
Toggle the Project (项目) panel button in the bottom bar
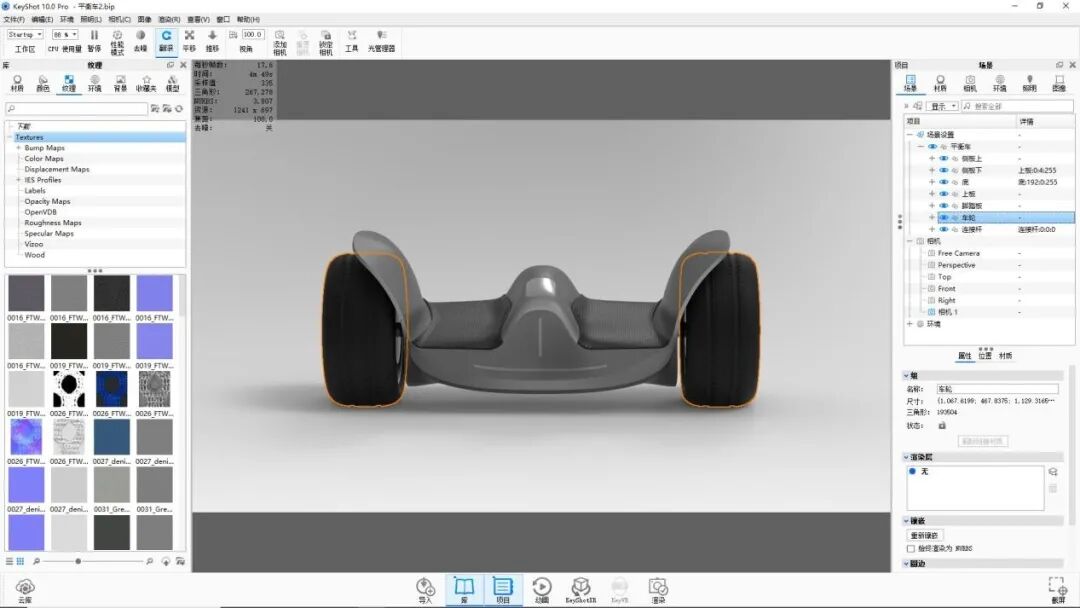(503, 590)
